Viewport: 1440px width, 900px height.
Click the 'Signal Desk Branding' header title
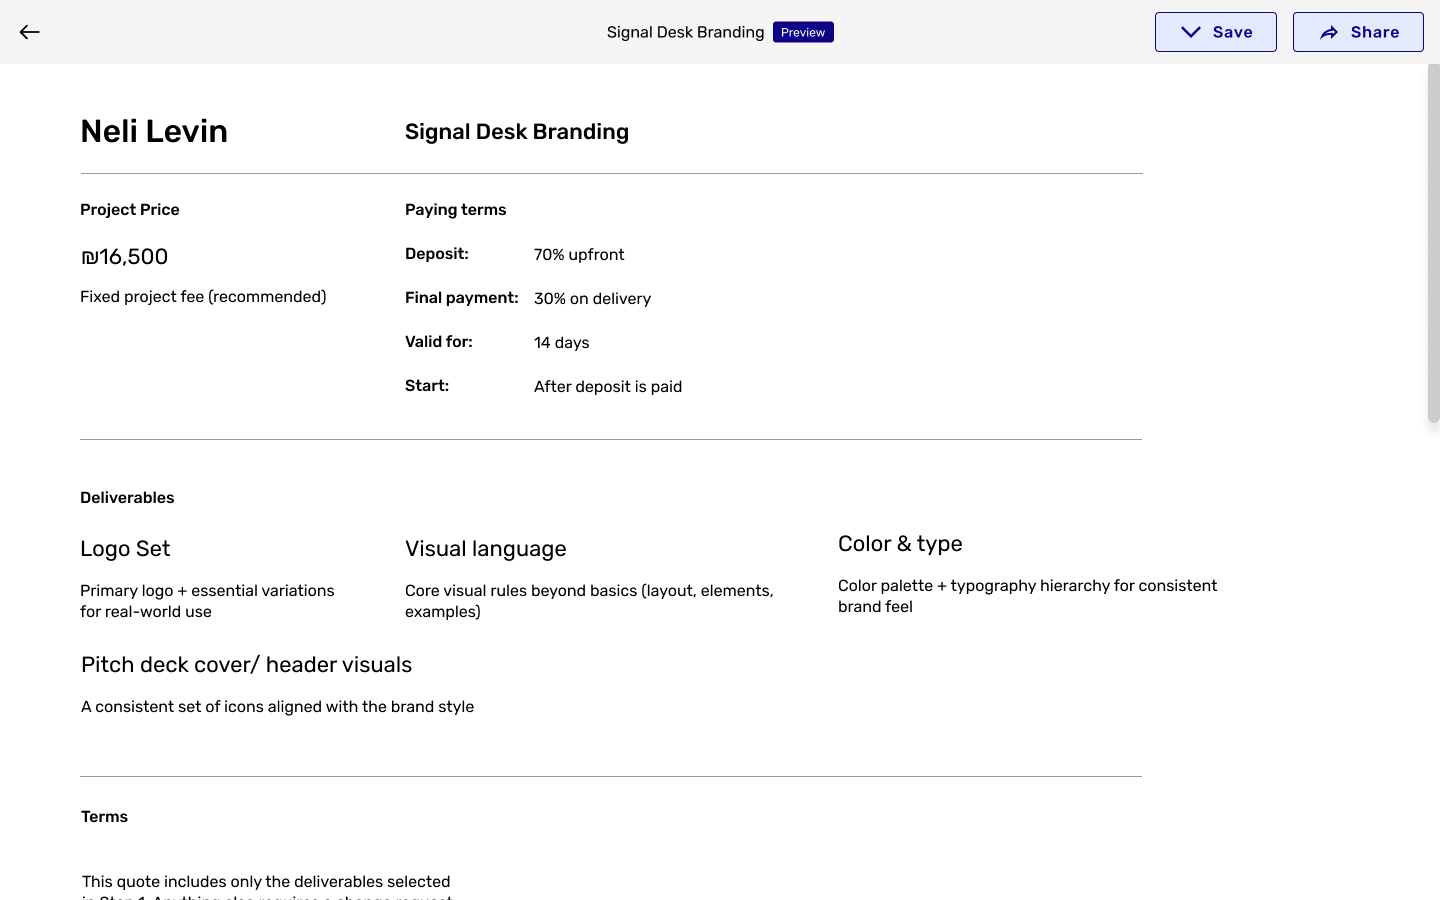coord(685,32)
